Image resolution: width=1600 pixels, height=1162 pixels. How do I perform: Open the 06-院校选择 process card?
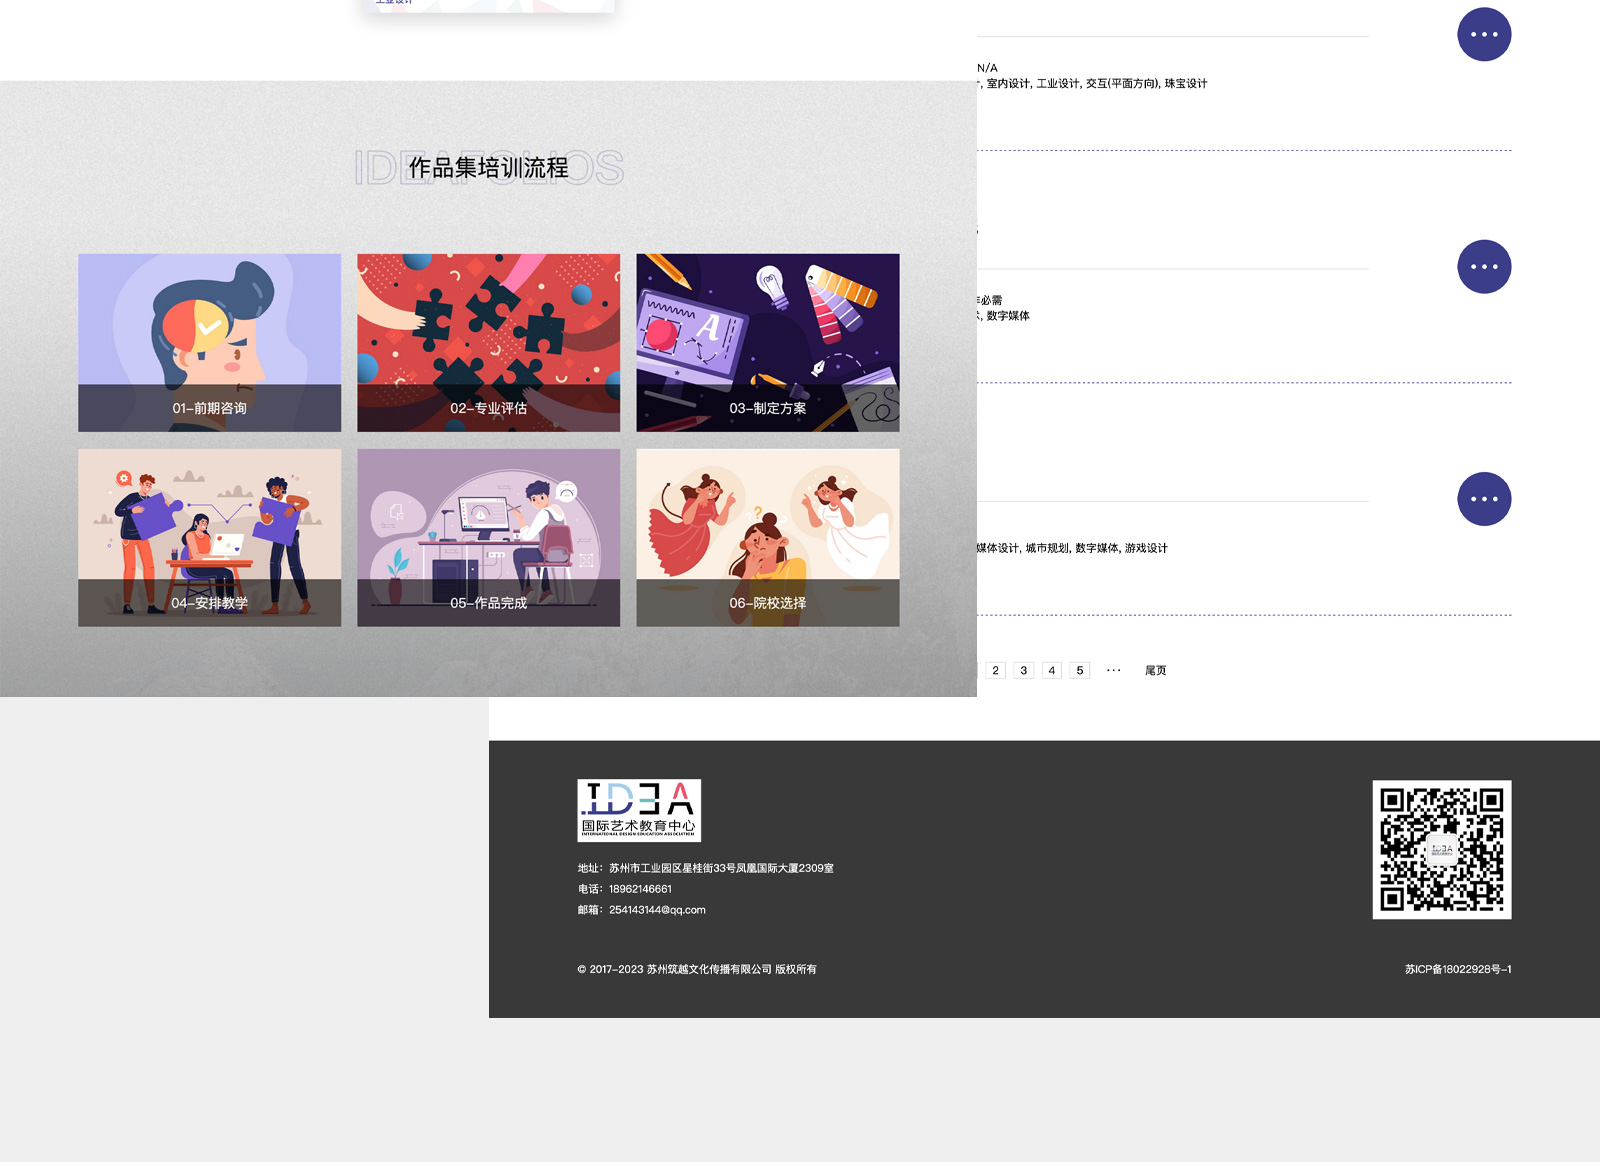tap(767, 537)
